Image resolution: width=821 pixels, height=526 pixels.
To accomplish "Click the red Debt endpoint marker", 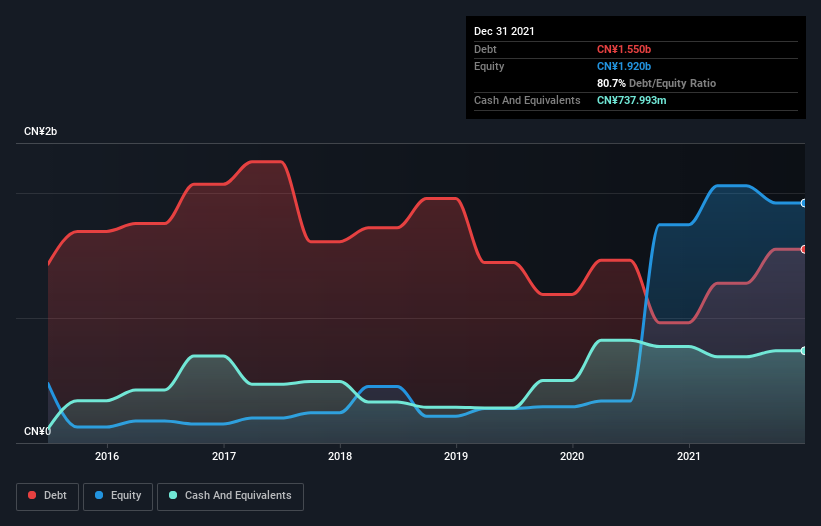I will coord(804,249).
